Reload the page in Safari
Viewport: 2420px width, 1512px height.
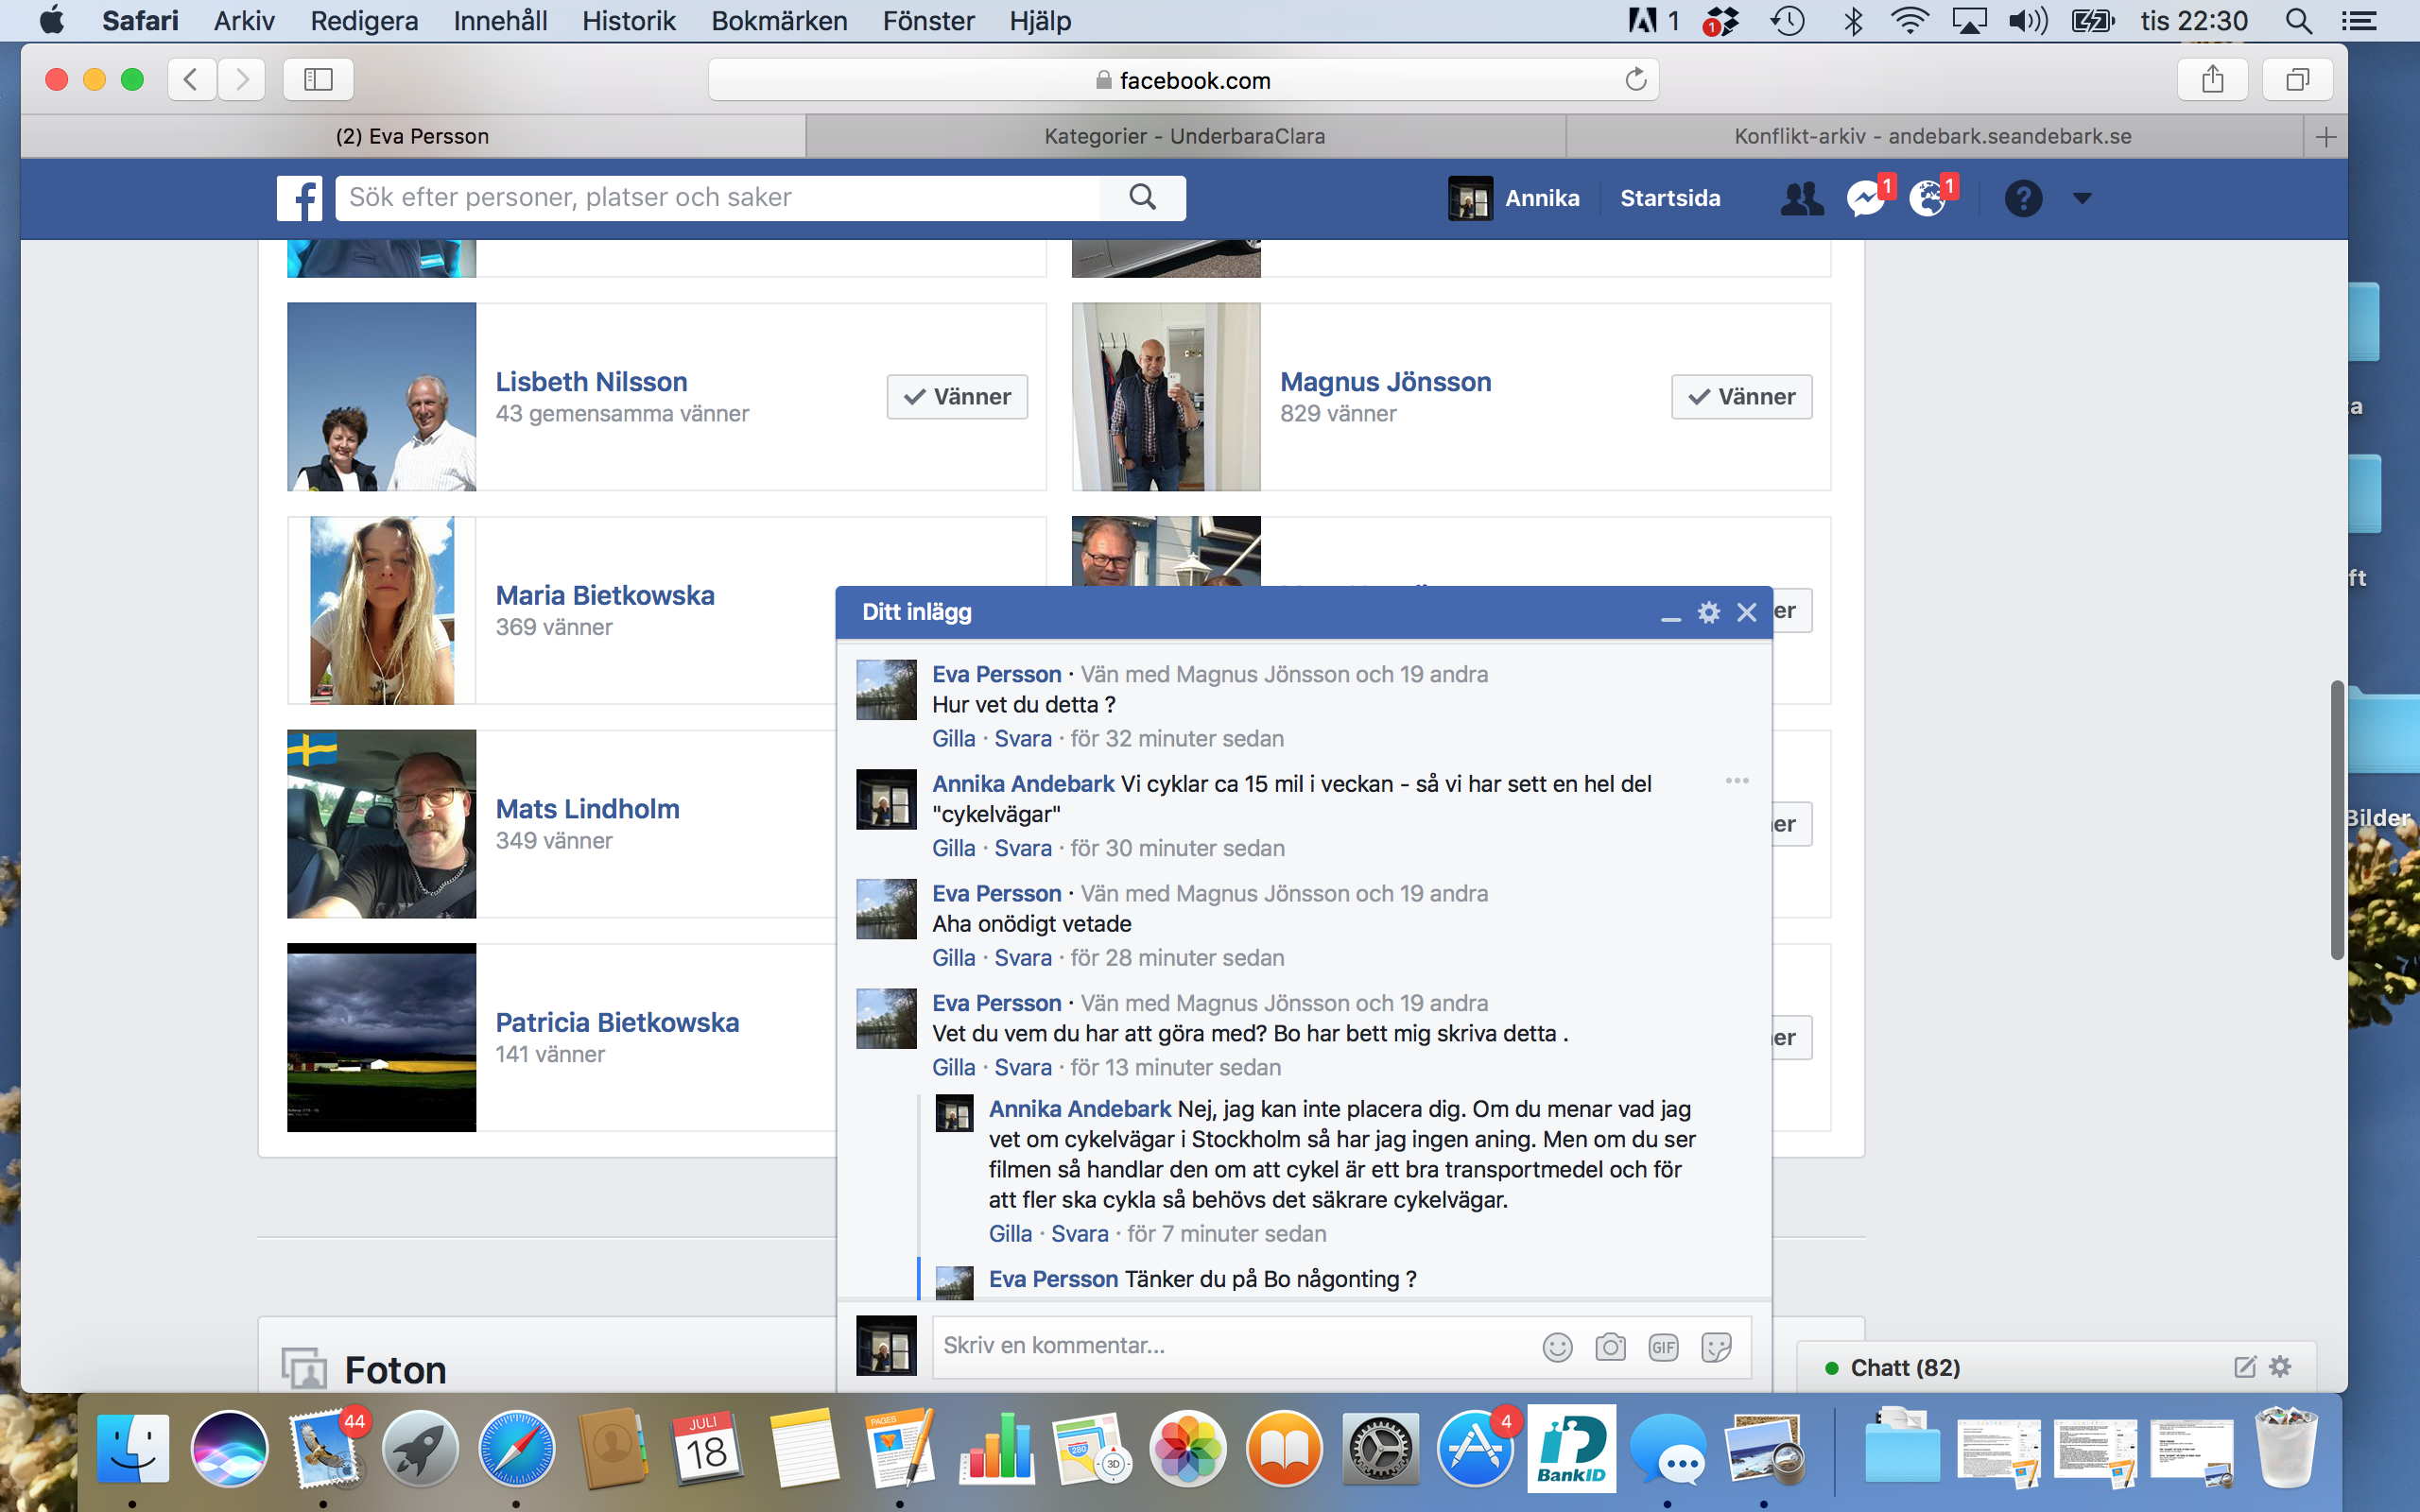[x=1635, y=79]
